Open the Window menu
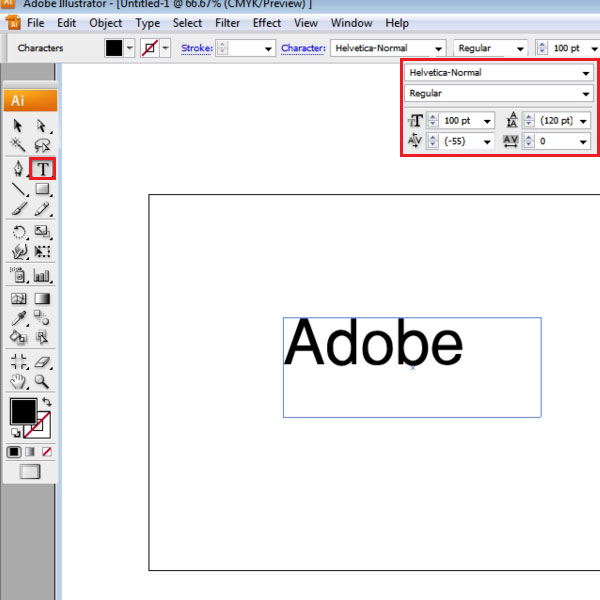Image resolution: width=600 pixels, height=600 pixels. [x=352, y=23]
